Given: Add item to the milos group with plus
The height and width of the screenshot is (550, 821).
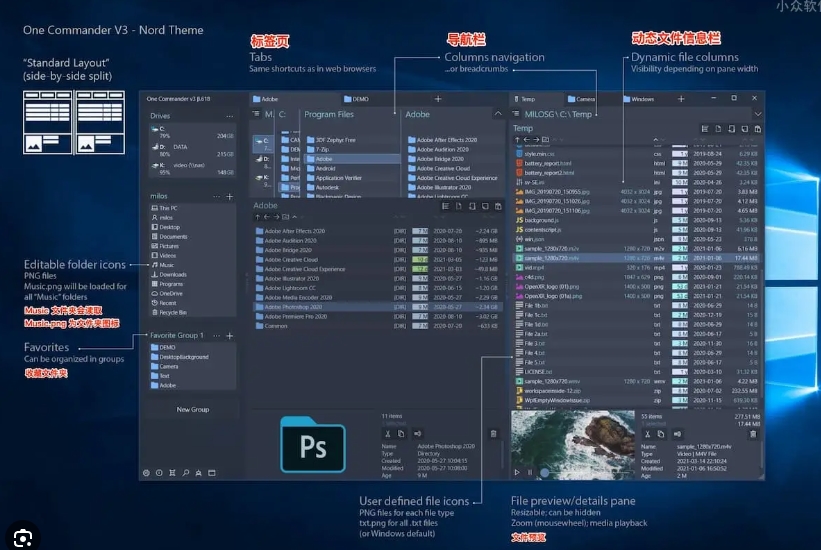Looking at the screenshot, I should coord(229,196).
